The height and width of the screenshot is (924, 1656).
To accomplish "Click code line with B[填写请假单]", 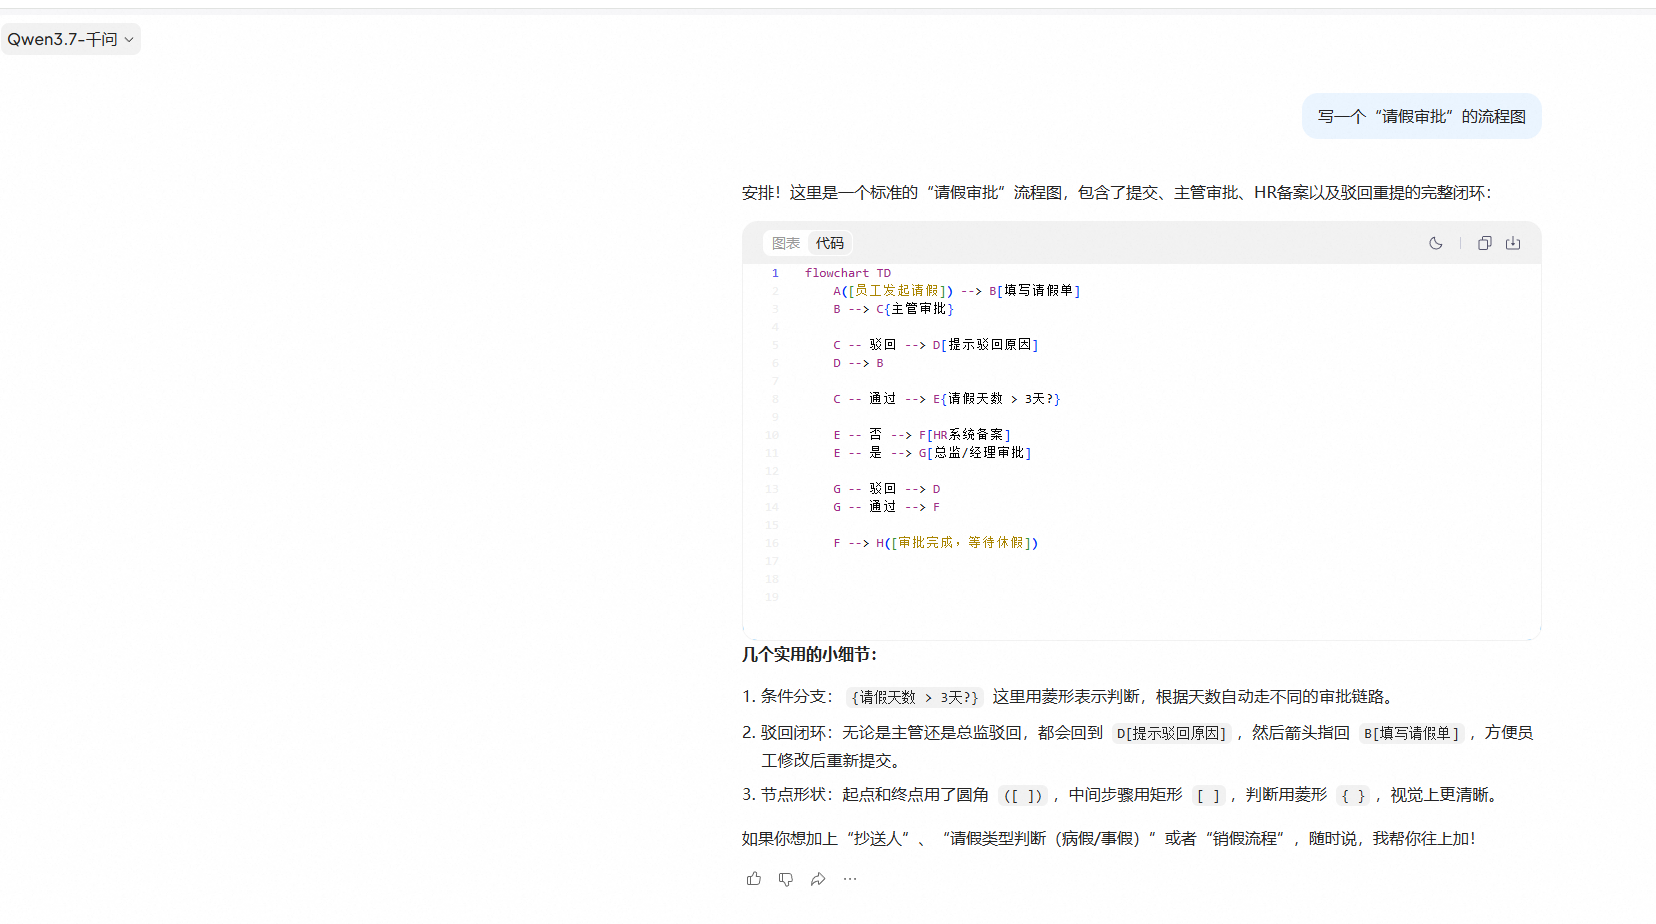I will tap(957, 291).
